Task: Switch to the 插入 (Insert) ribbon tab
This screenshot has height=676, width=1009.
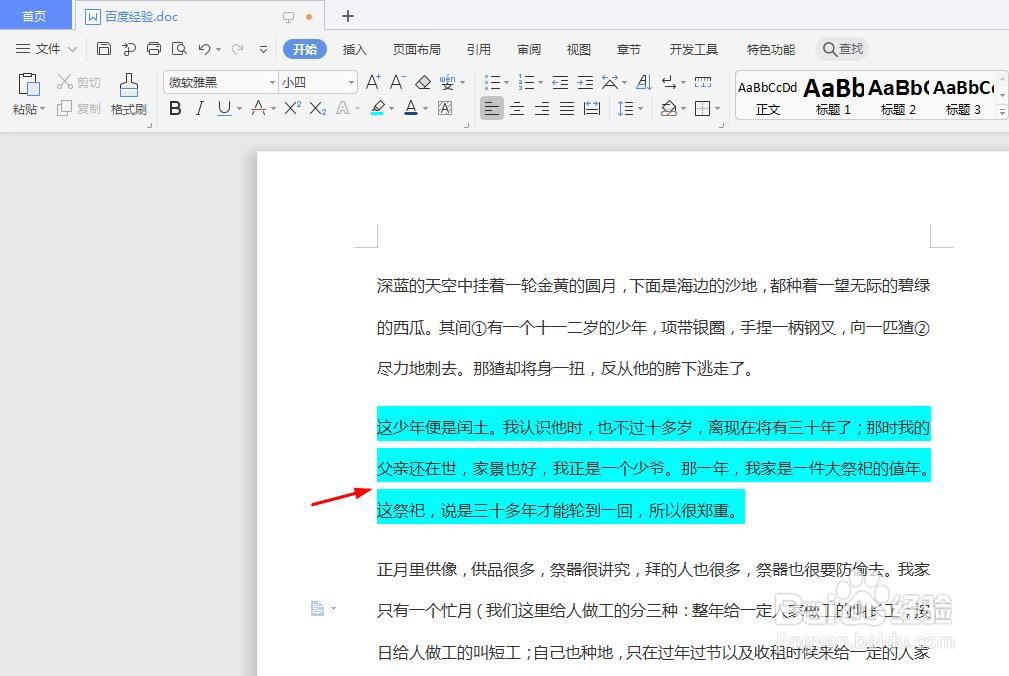Action: tap(354, 48)
